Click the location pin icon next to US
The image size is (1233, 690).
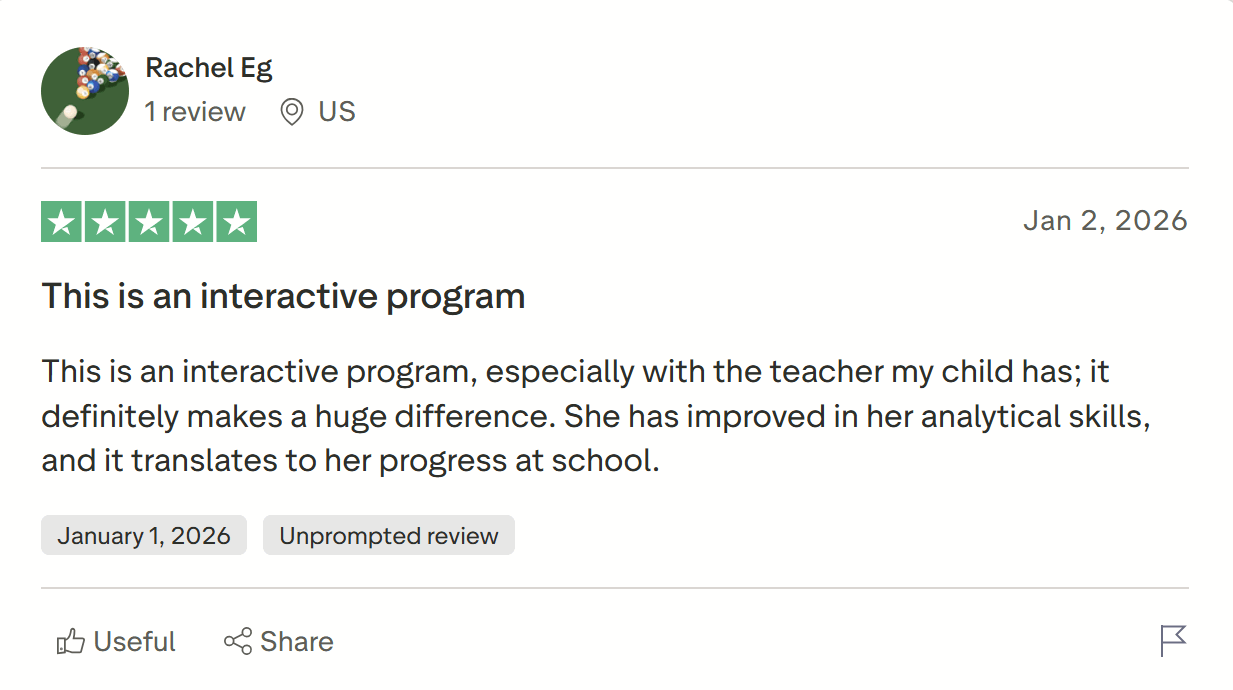(291, 111)
